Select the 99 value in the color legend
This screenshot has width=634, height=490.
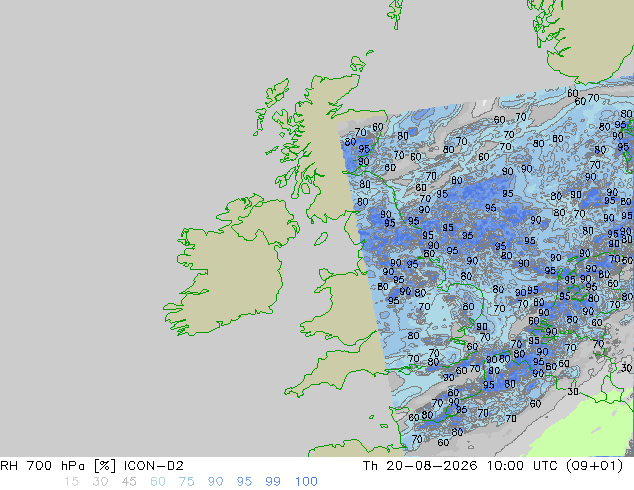point(273,482)
